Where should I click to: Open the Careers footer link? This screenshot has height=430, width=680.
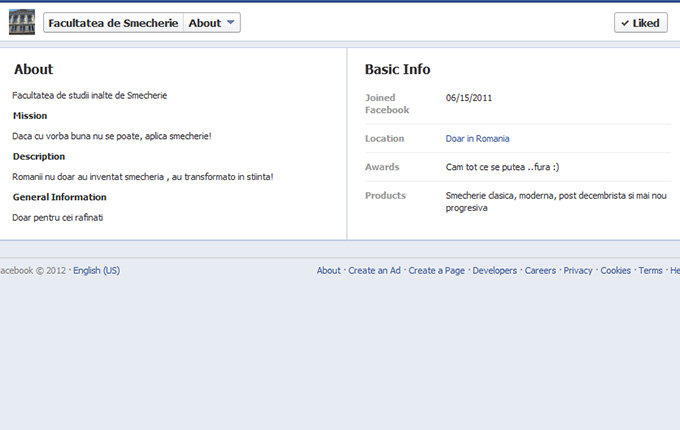pos(540,271)
